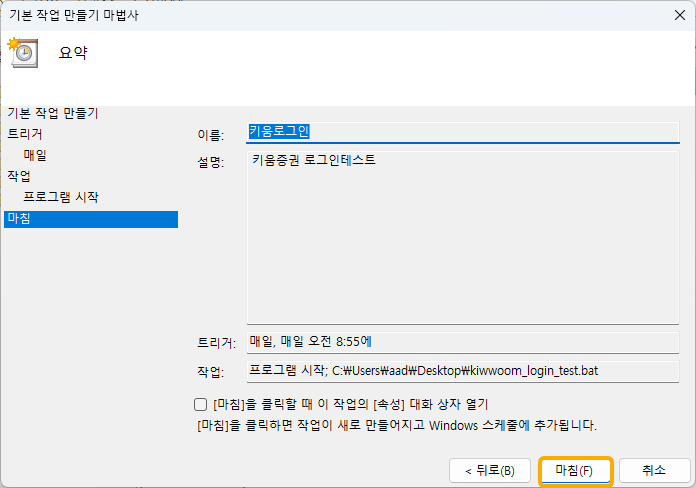The height and width of the screenshot is (488, 696).
Task: Select the 기본 작업 만들기 step in sidebar
Action: 53,113
